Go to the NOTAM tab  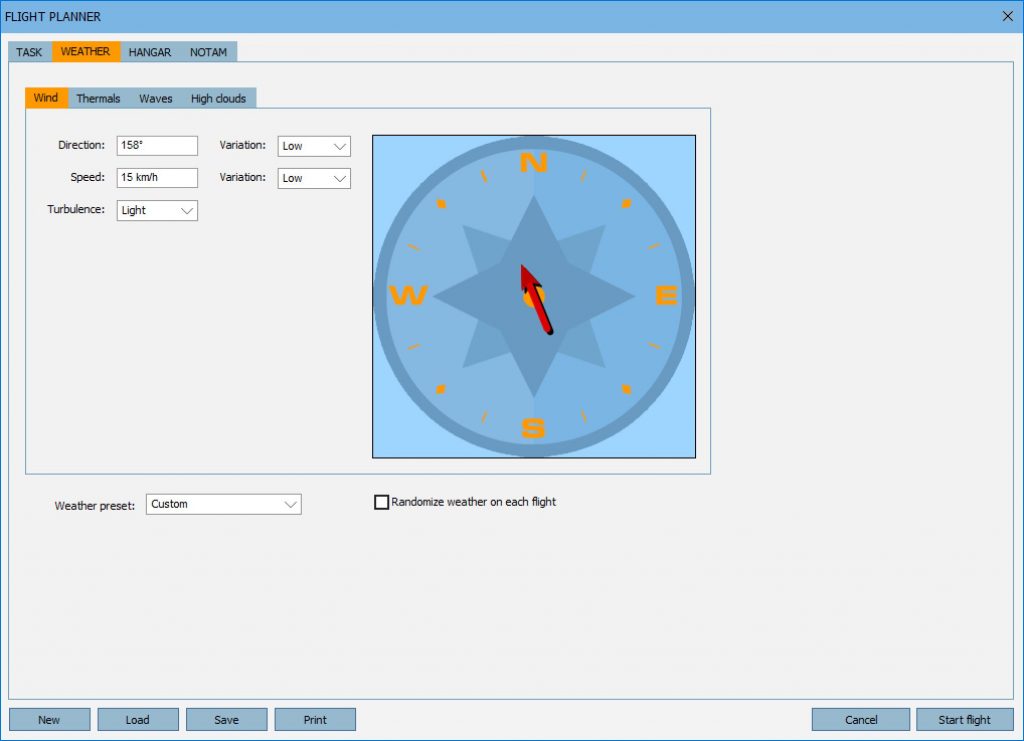[x=208, y=52]
